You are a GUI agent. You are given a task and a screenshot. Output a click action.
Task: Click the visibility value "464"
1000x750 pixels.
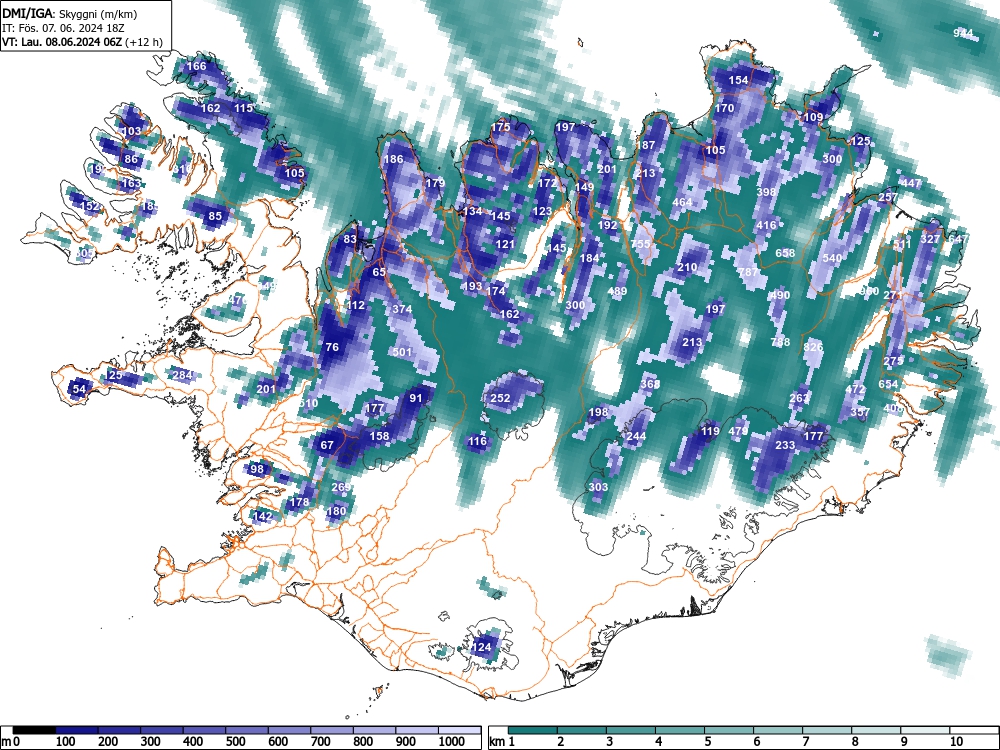pyautogui.click(x=682, y=202)
